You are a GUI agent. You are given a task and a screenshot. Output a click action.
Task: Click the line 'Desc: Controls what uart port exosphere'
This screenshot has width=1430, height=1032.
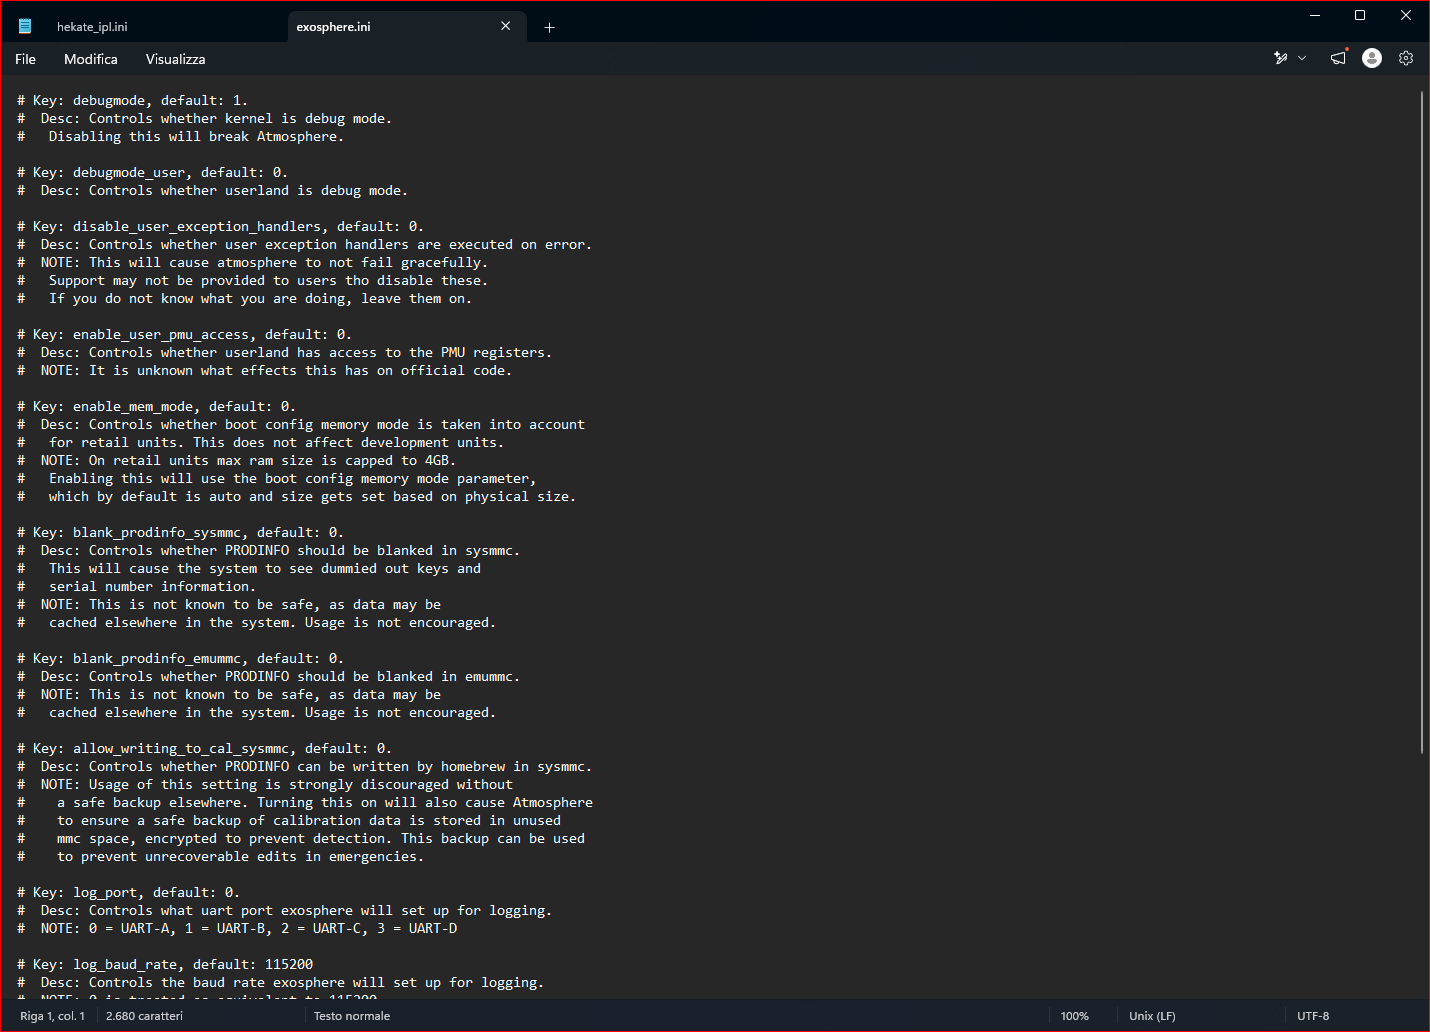[x=284, y=911]
